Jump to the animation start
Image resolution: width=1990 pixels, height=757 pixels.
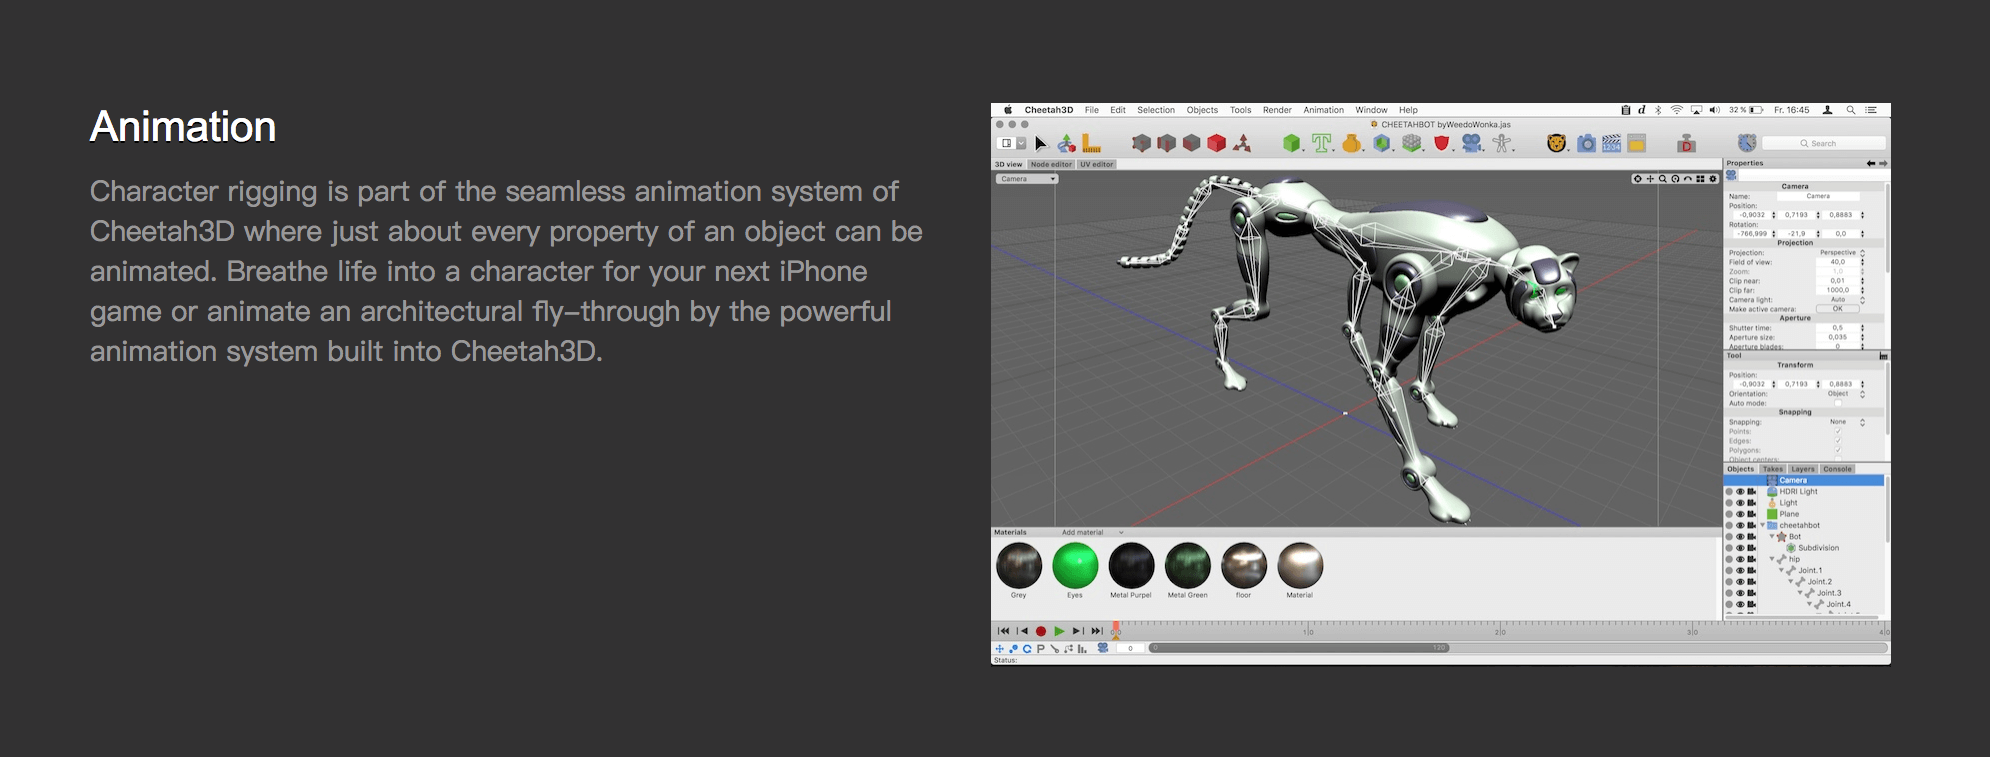click(1003, 631)
